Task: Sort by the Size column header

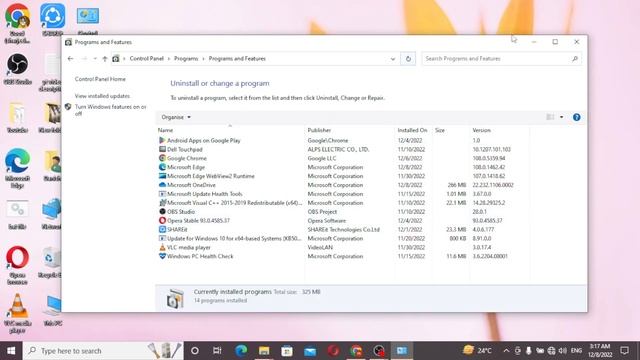Action: (450, 130)
